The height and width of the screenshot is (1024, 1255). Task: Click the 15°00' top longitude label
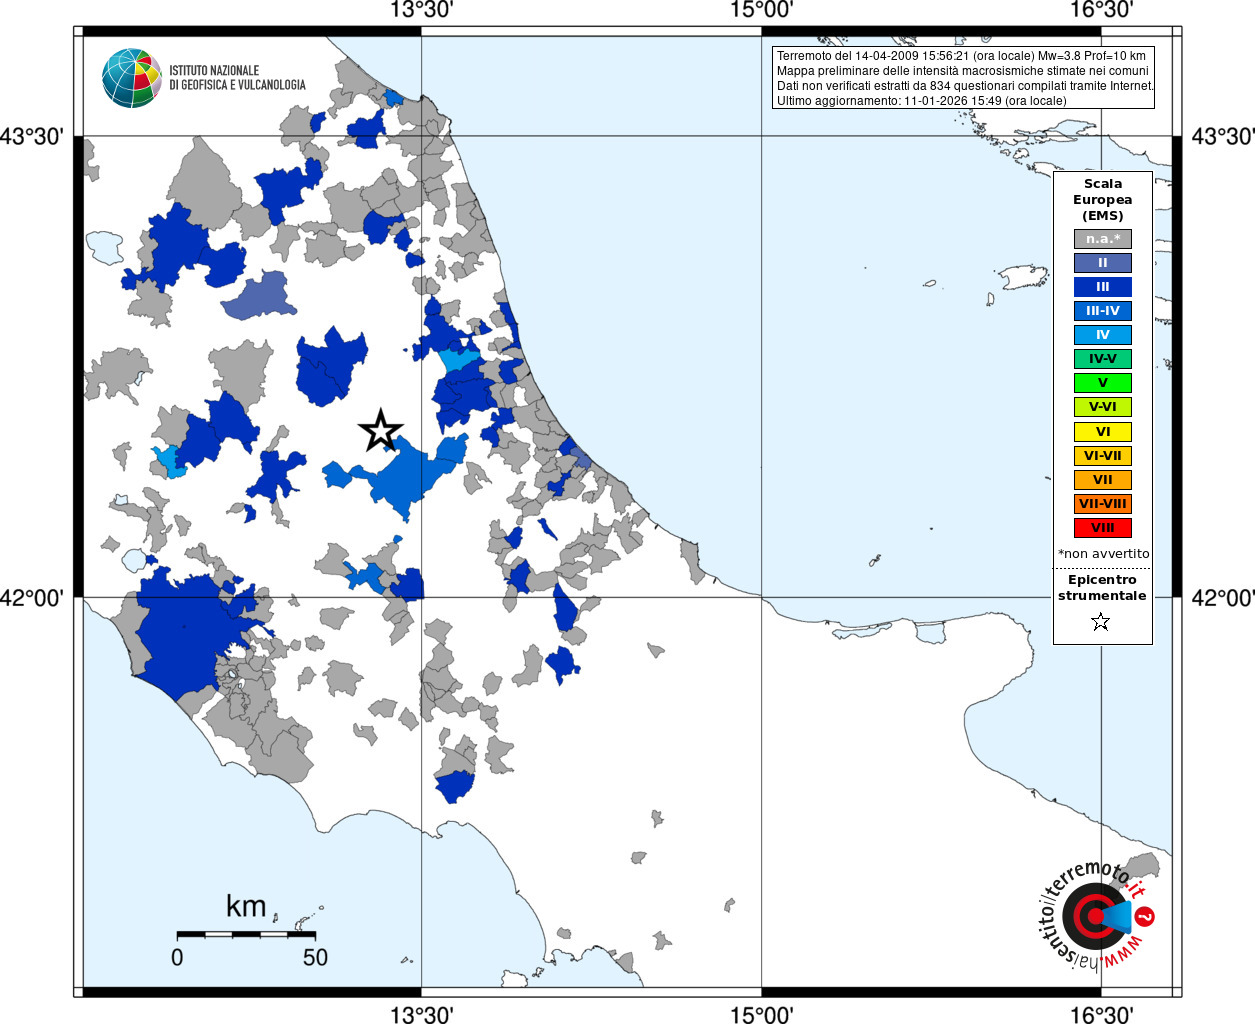pos(762,10)
